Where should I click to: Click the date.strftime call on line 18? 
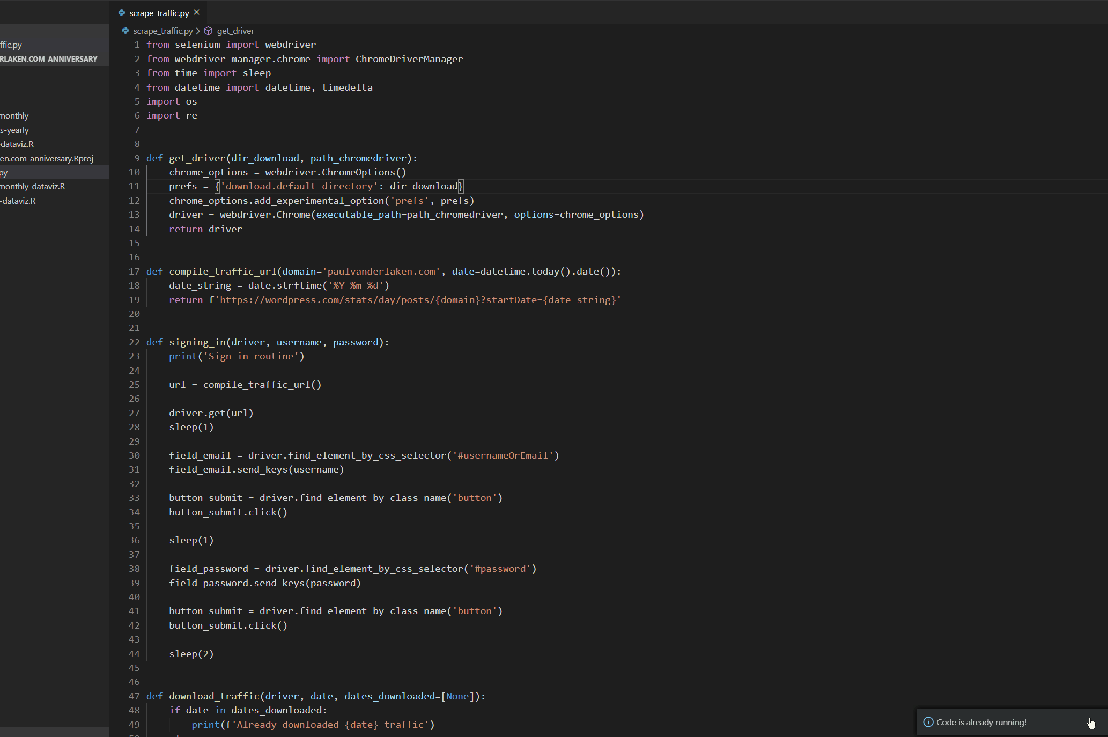click(x=319, y=285)
